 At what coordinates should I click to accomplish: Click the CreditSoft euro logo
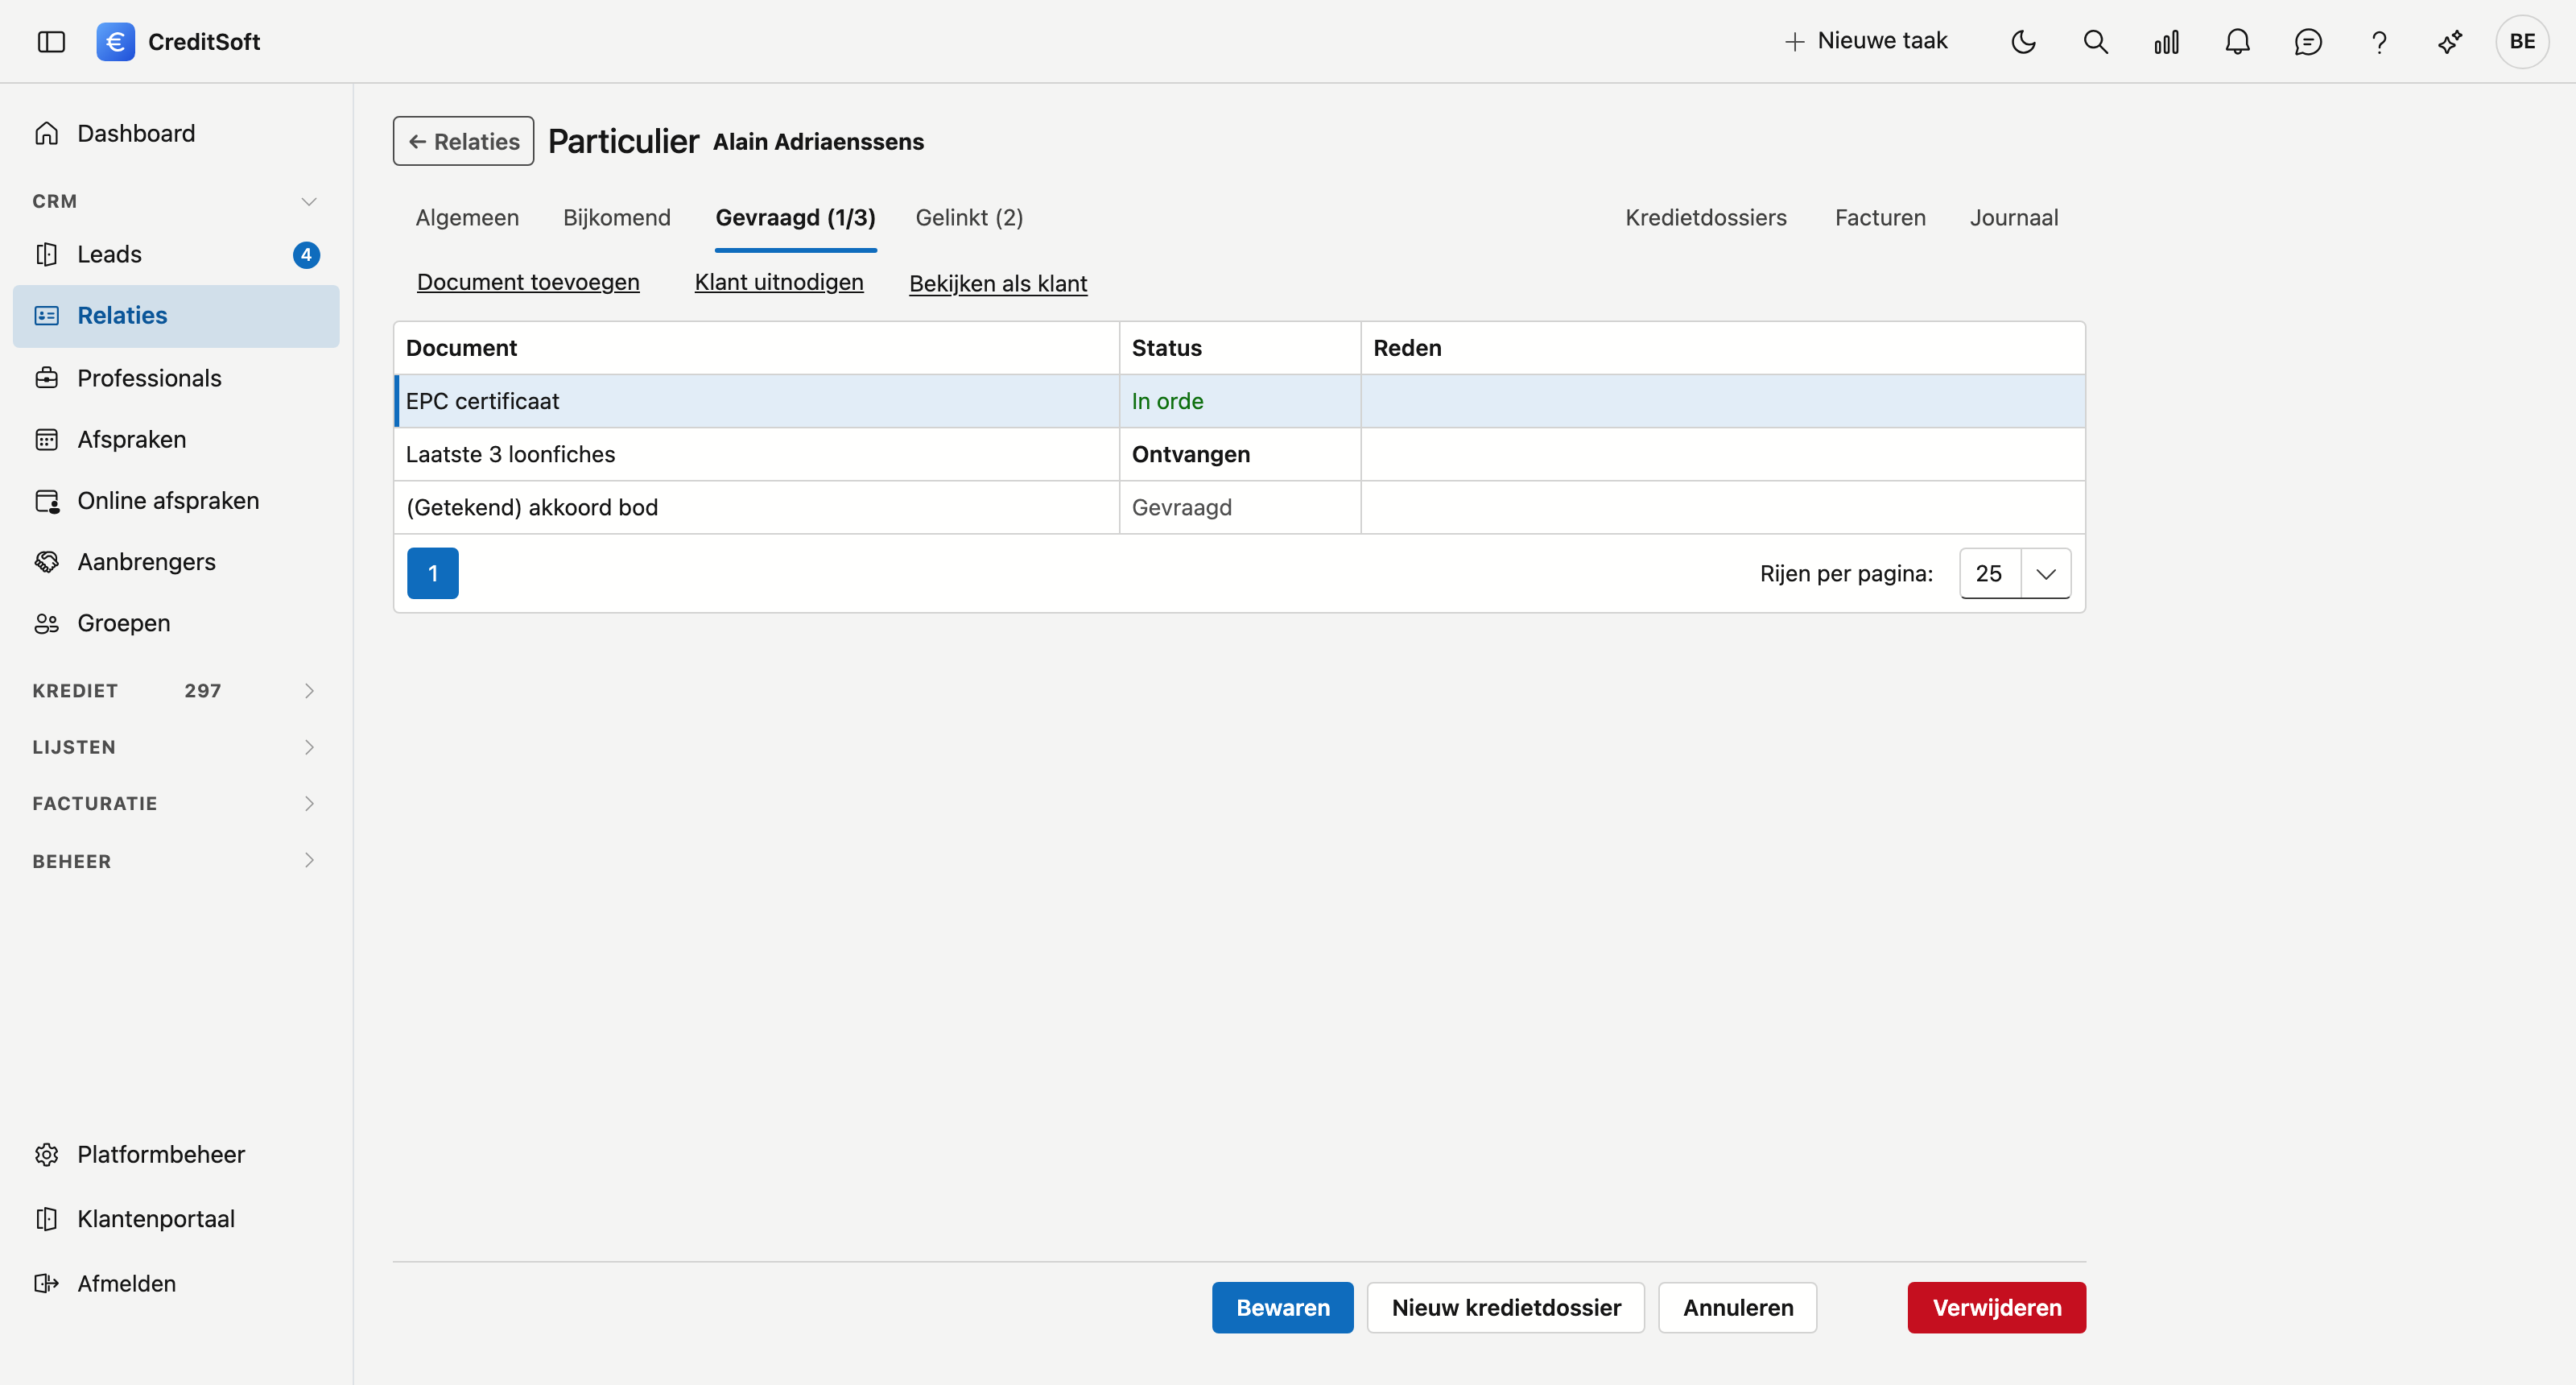point(116,41)
